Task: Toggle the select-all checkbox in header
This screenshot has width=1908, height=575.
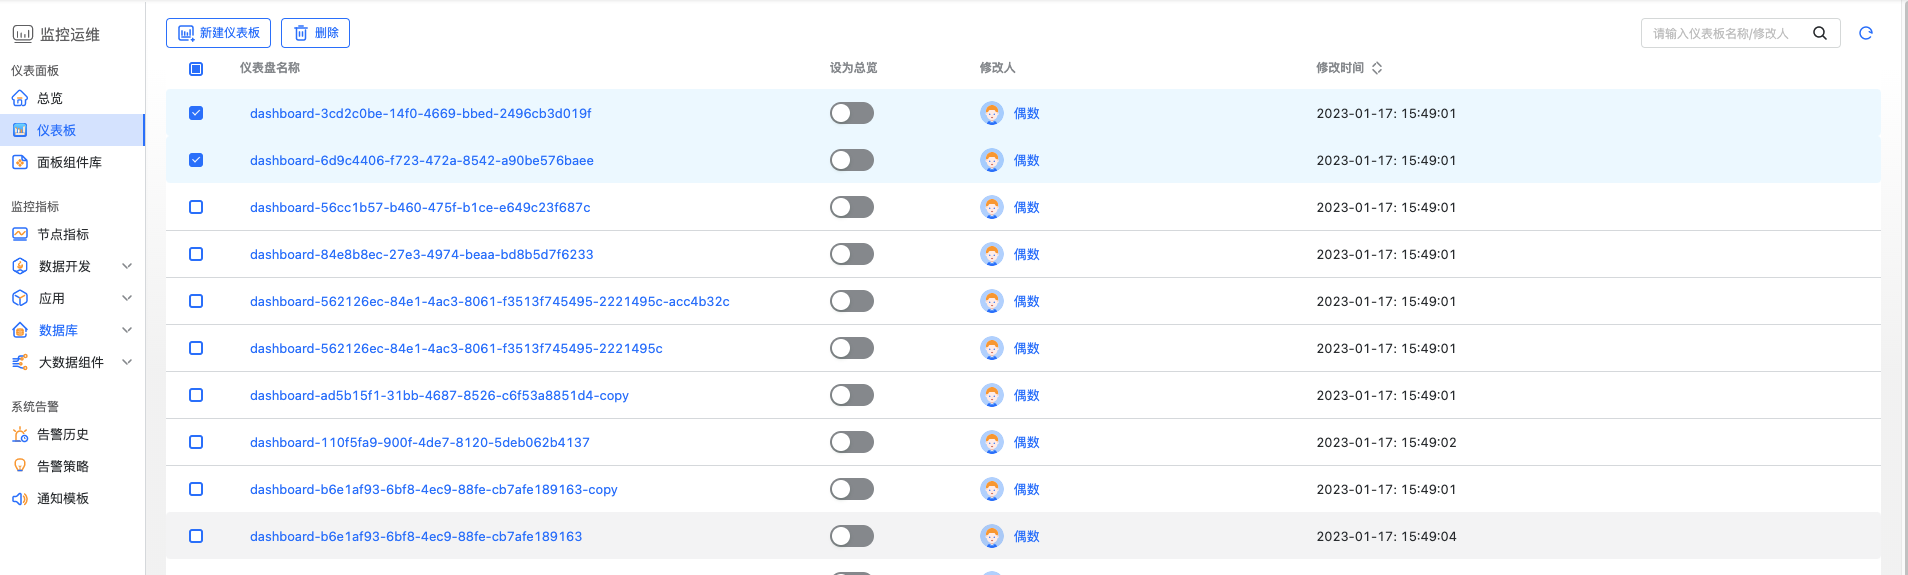Action: click(x=196, y=69)
